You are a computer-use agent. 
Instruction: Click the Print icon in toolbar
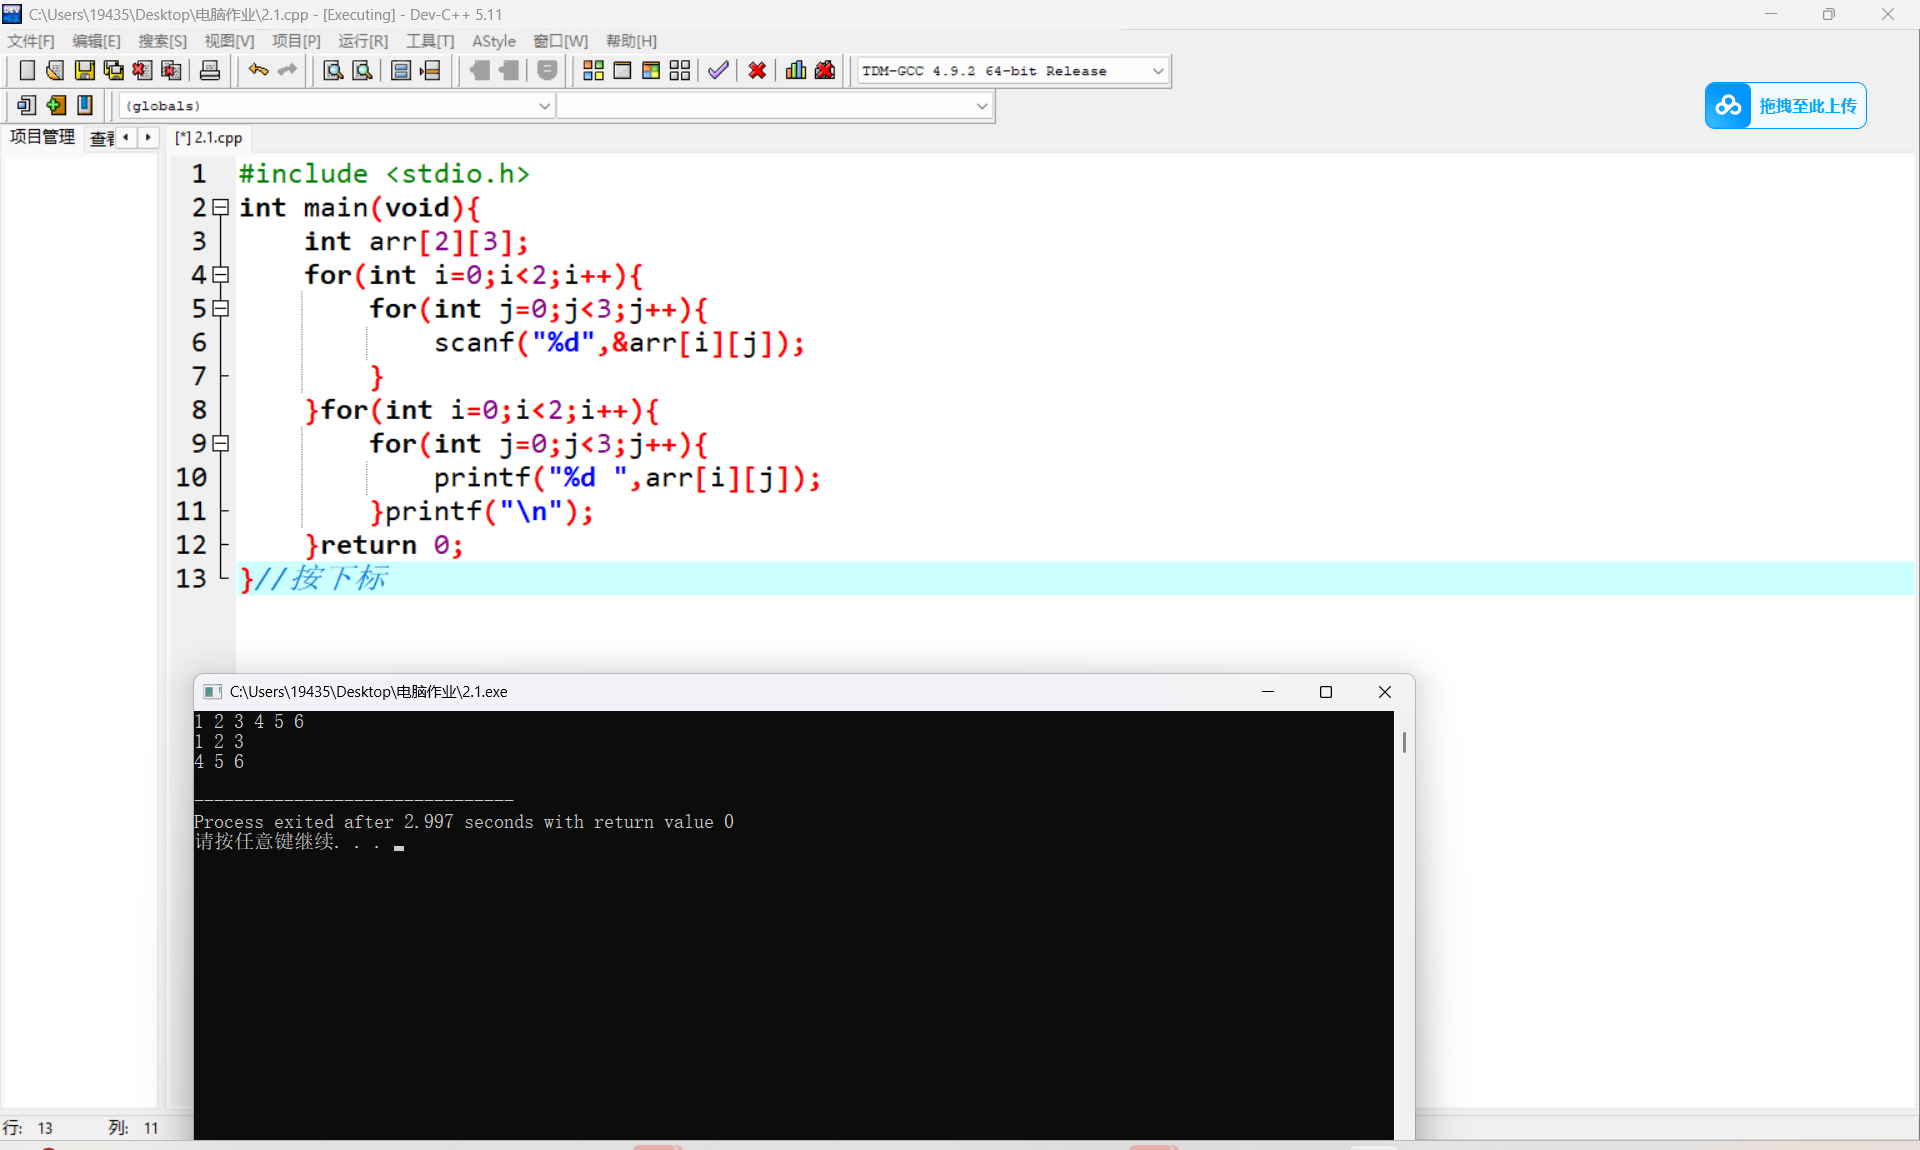coord(210,70)
